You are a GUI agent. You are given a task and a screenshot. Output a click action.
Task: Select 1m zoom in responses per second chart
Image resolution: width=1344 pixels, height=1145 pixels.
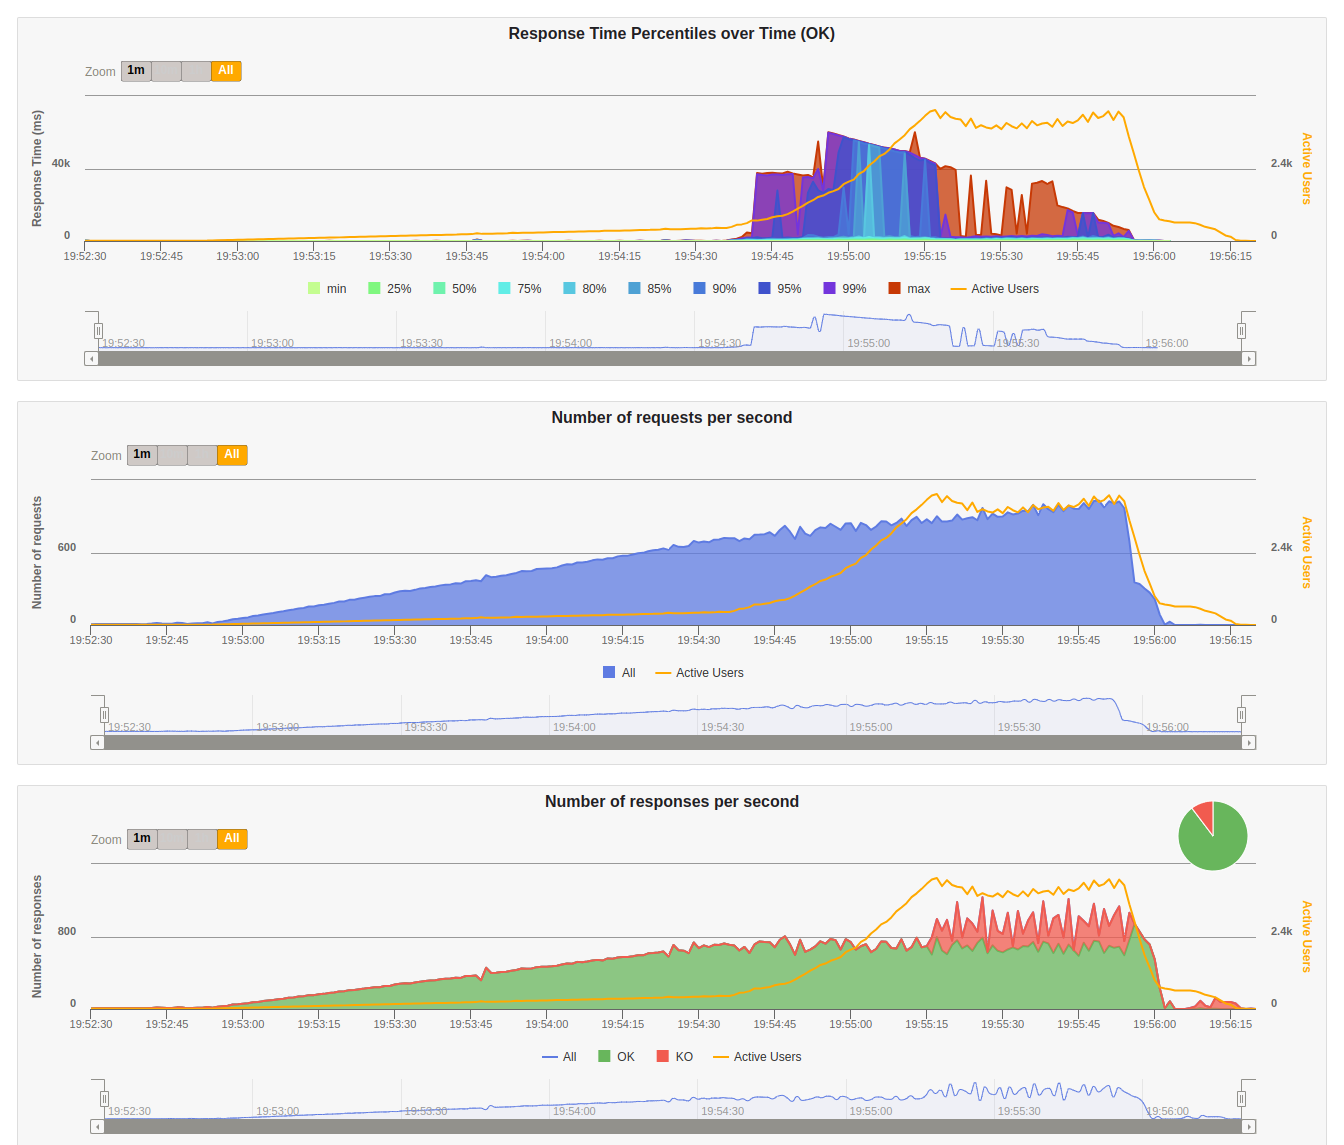click(142, 839)
